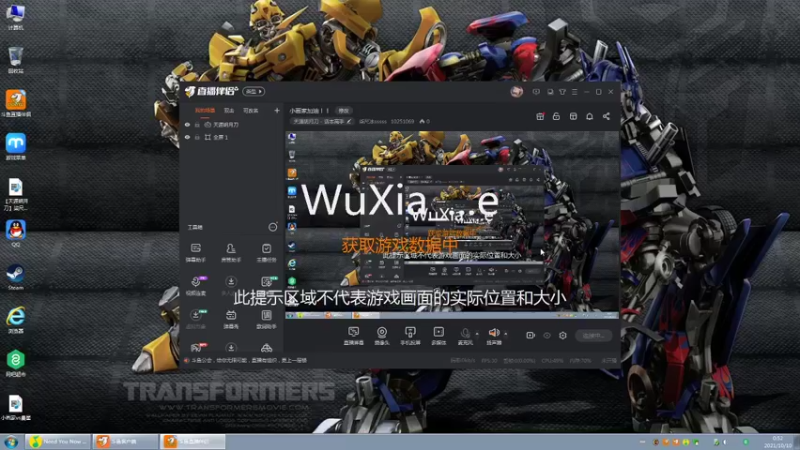Click the taskbar clock
800x450 pixels.
(778, 442)
